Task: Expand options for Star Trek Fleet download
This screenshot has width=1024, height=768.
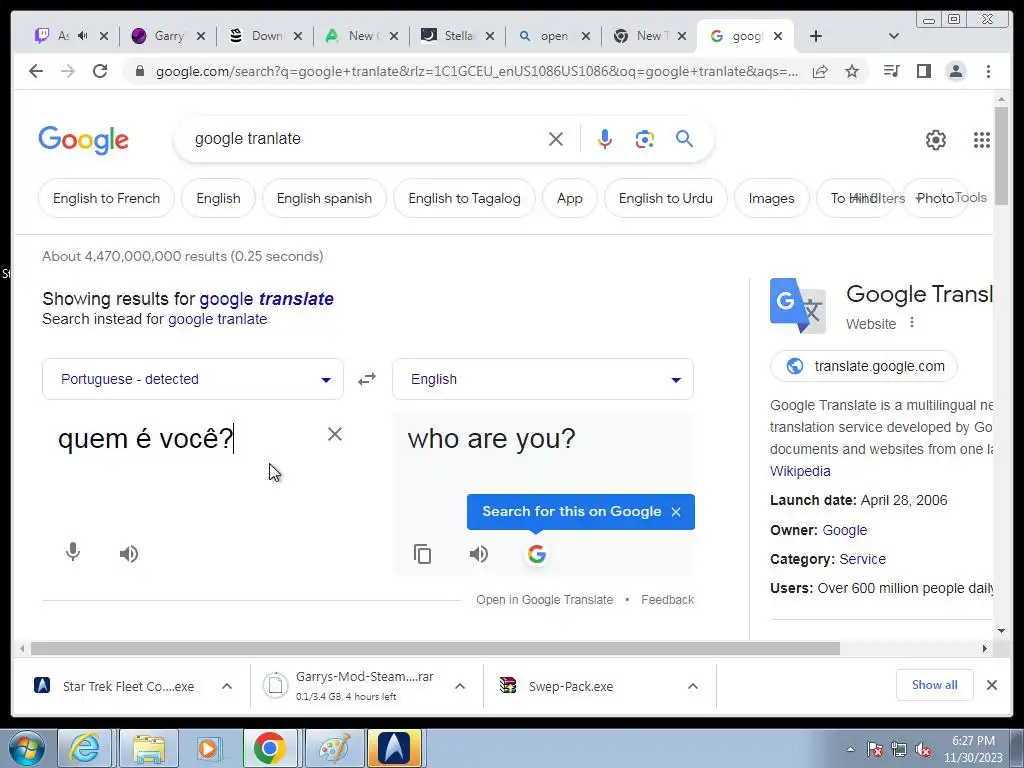Action: click(227, 686)
